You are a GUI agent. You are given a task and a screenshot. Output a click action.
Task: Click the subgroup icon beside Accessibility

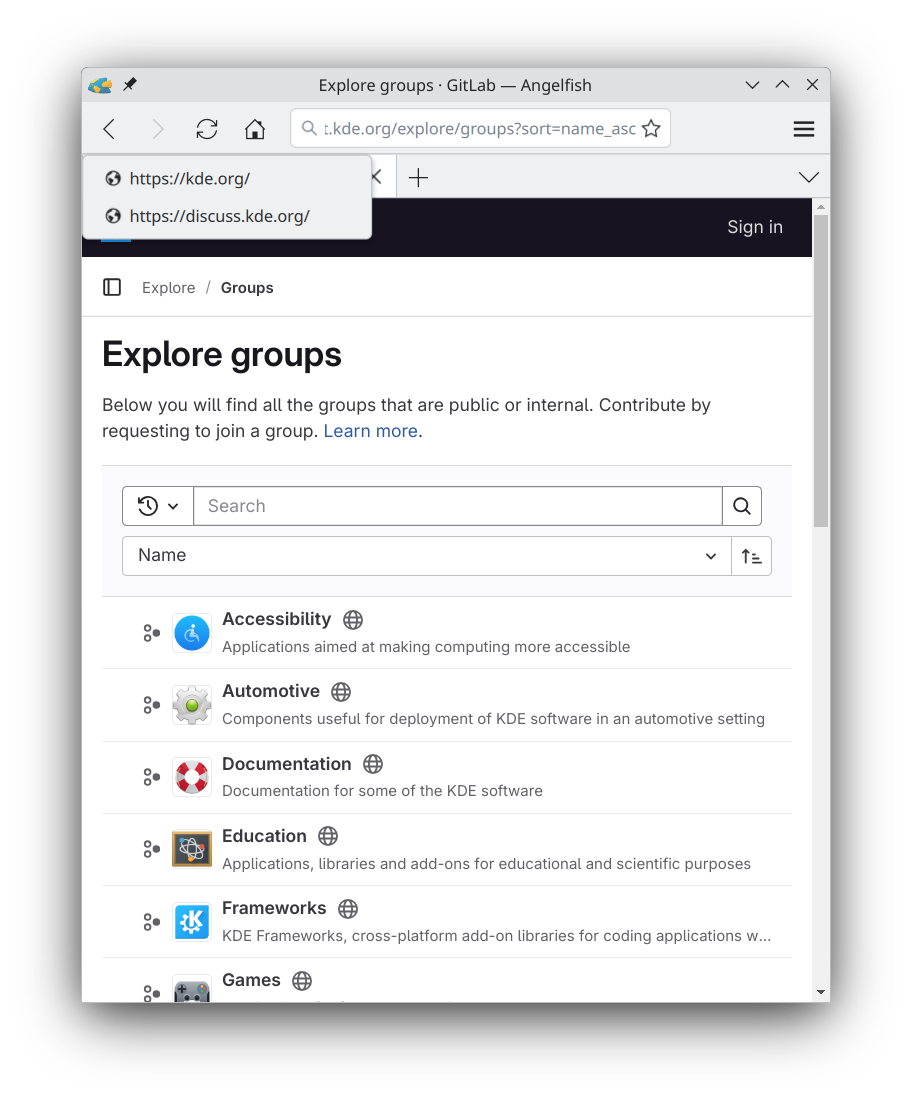click(151, 634)
